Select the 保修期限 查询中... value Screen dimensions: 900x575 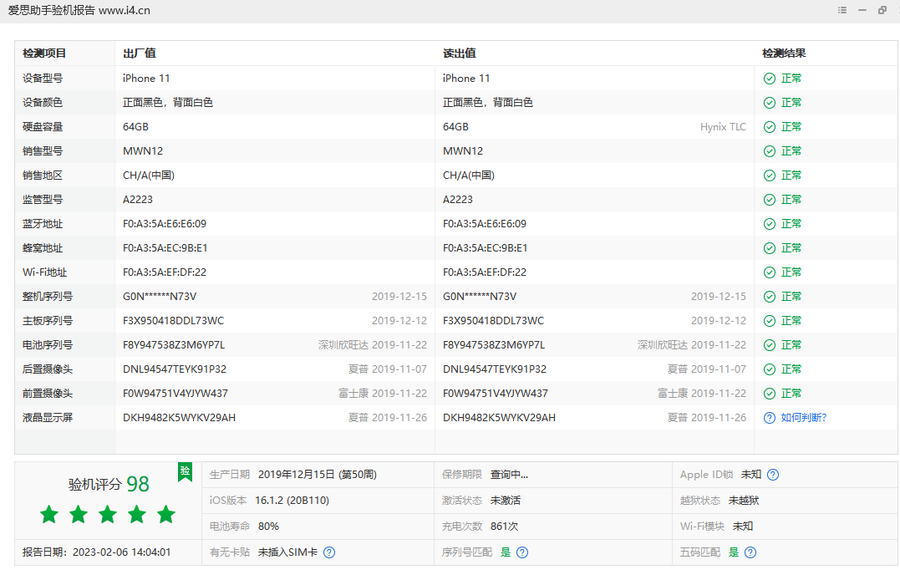pos(509,475)
